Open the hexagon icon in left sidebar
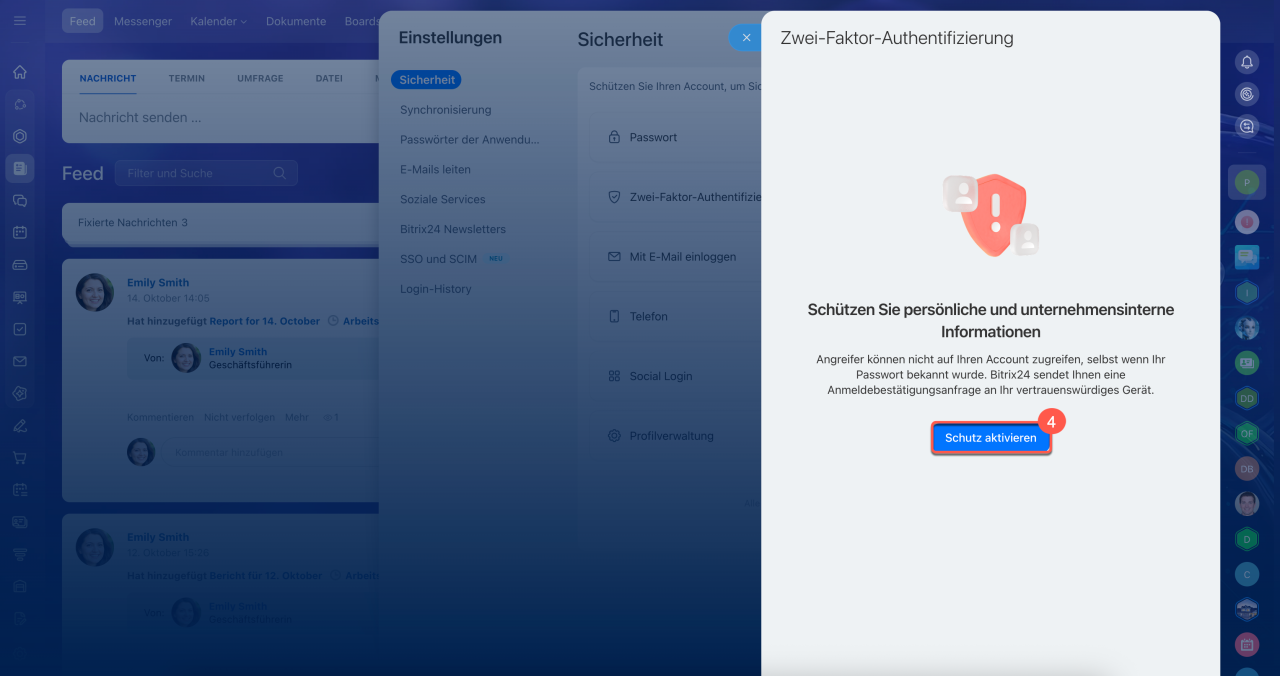This screenshot has height=676, width=1280. click(x=20, y=136)
